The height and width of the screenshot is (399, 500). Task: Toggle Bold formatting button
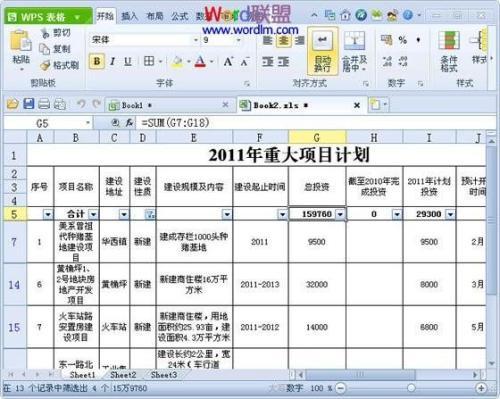tap(97, 61)
